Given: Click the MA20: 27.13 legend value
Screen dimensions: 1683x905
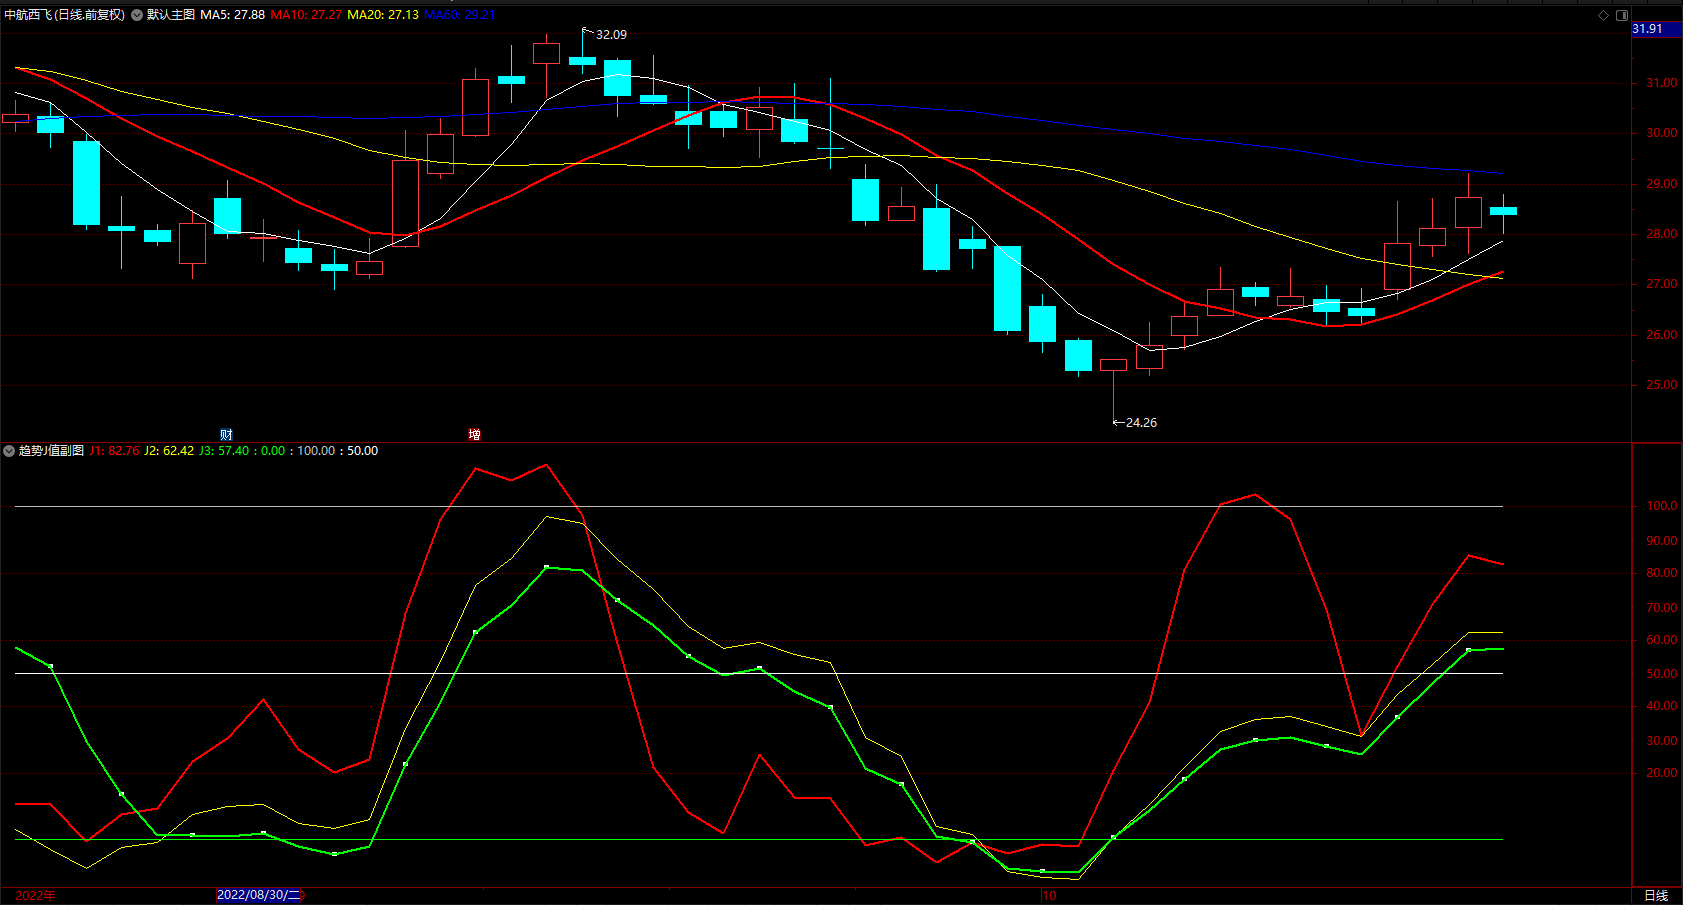Looking at the screenshot, I should click(x=383, y=15).
